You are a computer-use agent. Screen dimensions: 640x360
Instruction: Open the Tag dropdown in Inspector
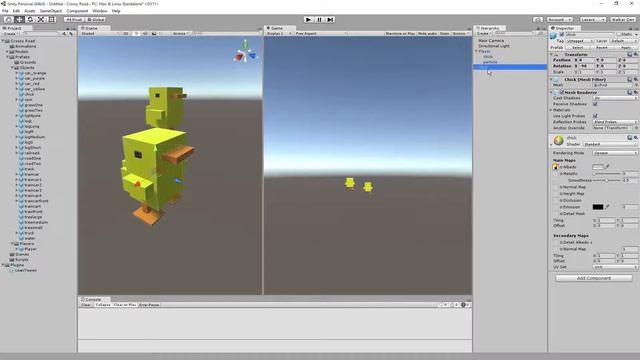tap(580, 41)
